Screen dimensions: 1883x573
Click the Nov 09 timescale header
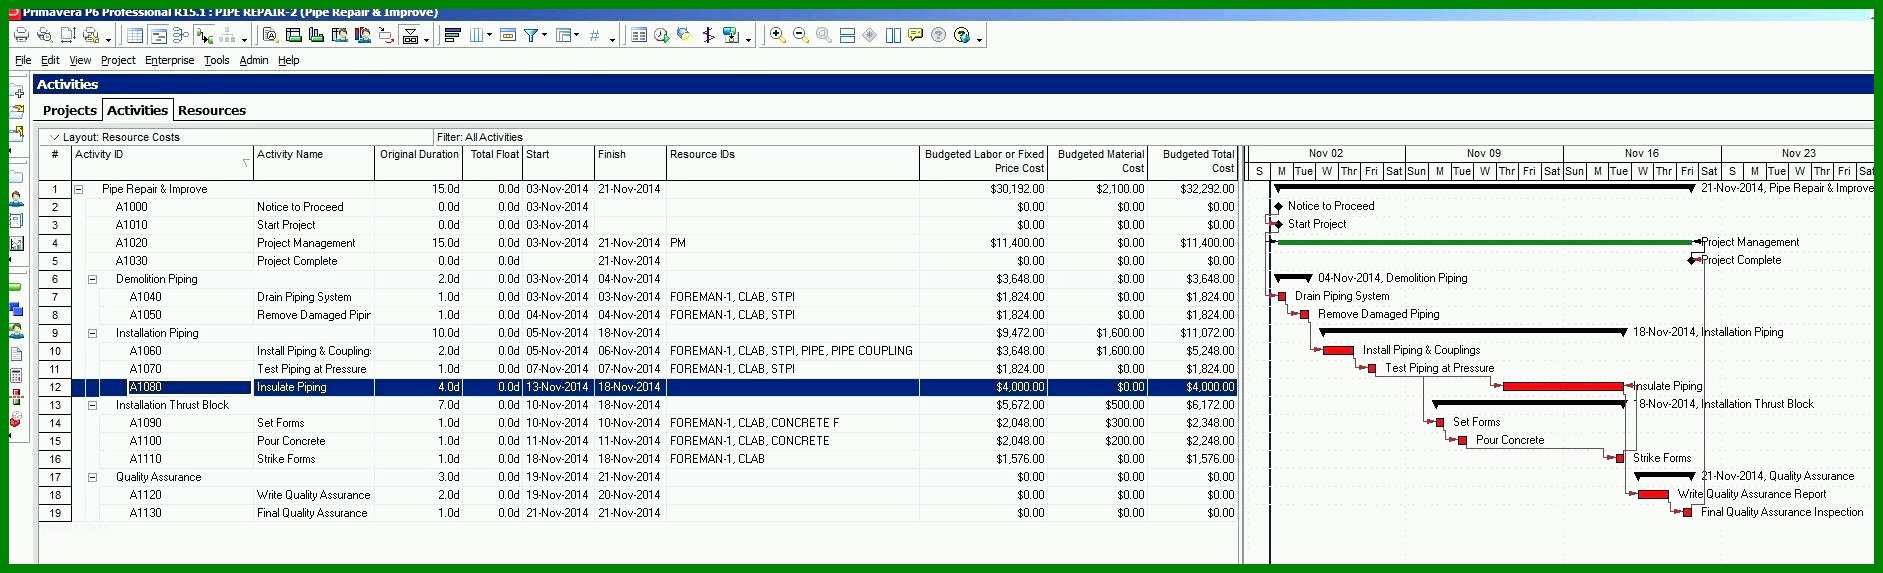coord(1484,153)
